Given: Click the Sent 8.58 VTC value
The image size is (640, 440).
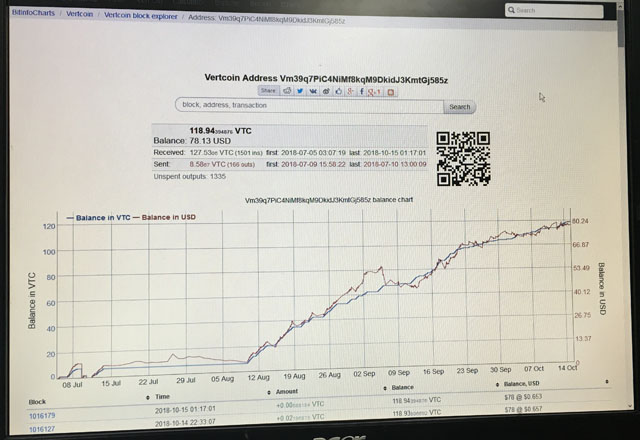Looking at the screenshot, I should click(x=222, y=164).
